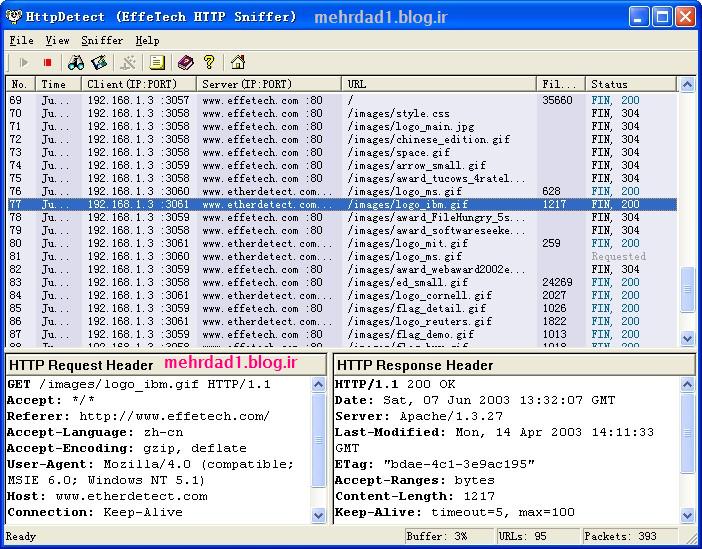Click the Request Header pane scrollbar thumb
The width and height of the screenshot is (702, 549).
point(318,440)
